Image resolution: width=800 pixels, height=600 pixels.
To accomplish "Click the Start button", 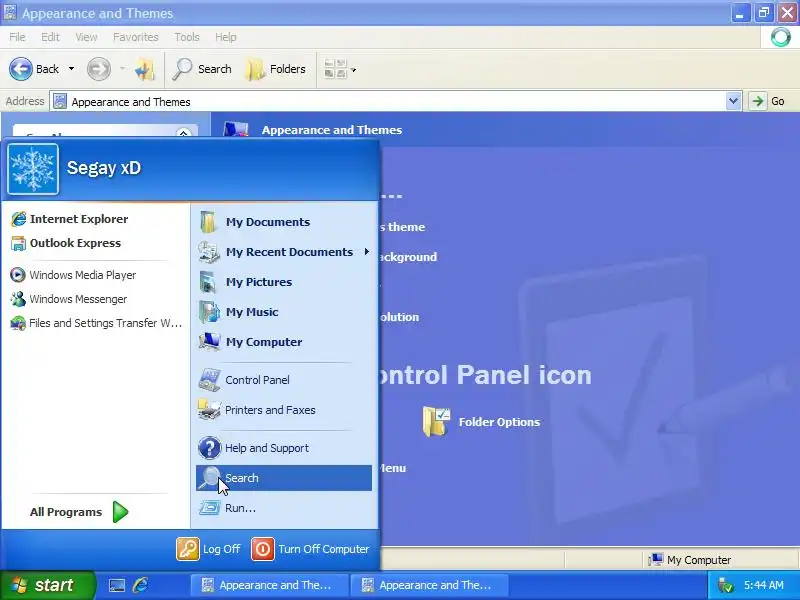I will tap(47, 585).
